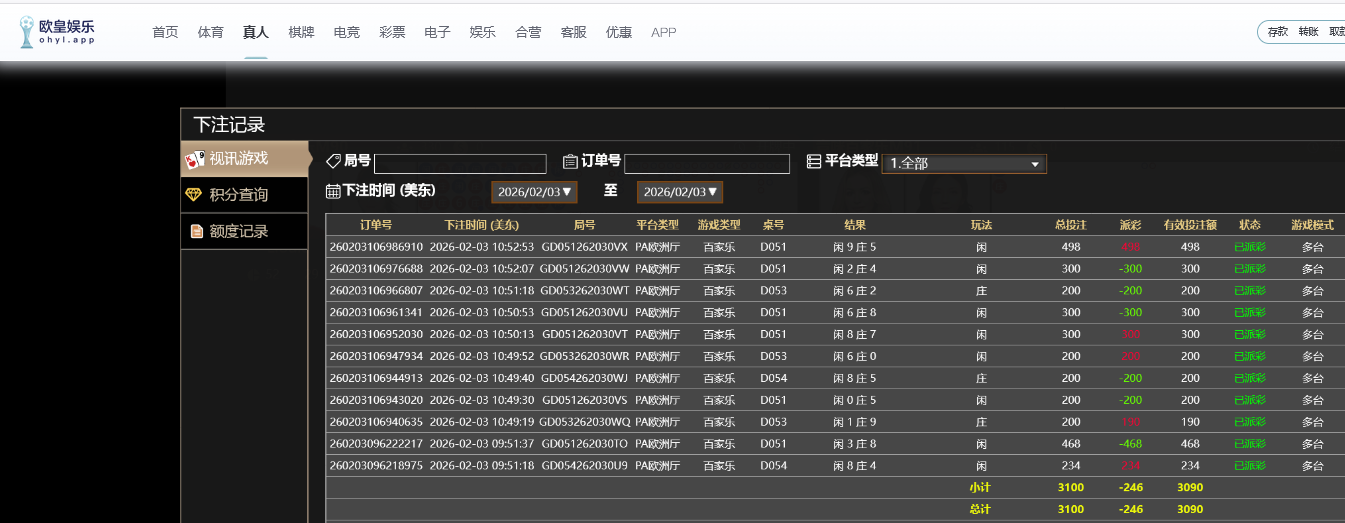Click the clipboard icon next to 订单号

(x=570, y=162)
